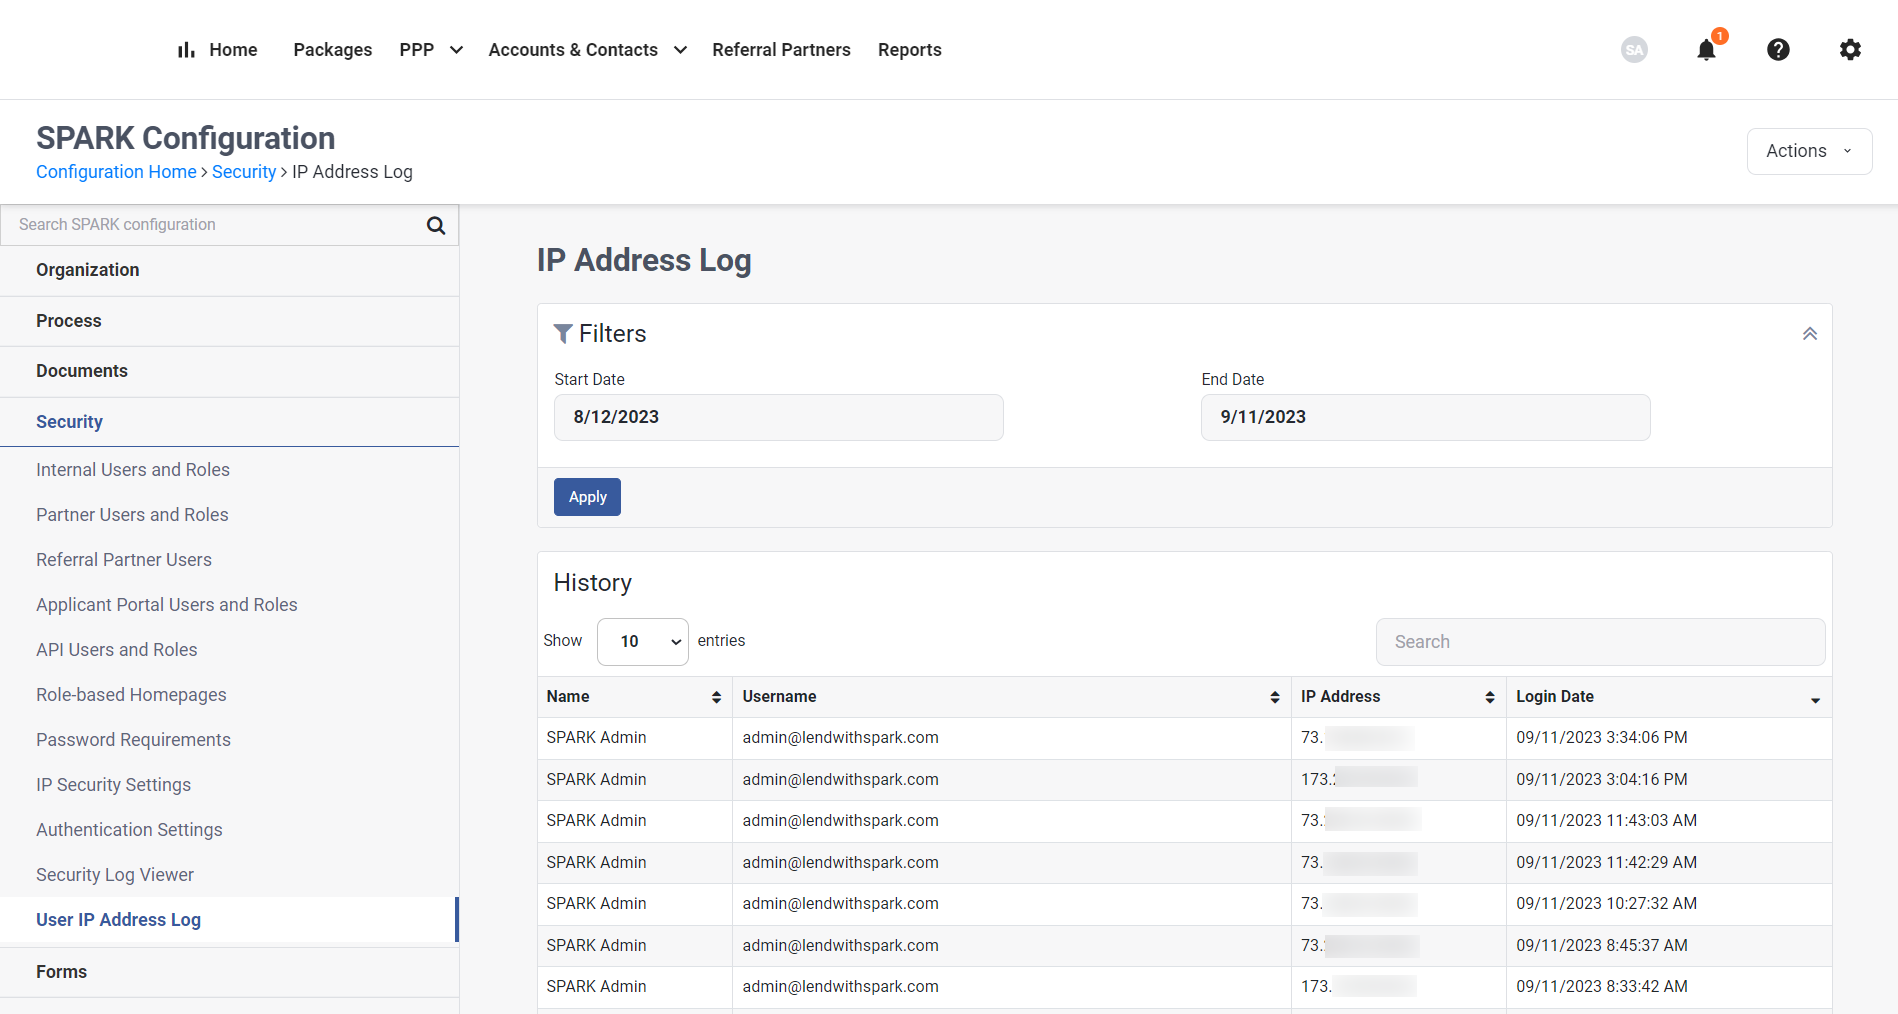Image resolution: width=1898 pixels, height=1014 pixels.
Task: Click the Start Date field
Action: click(x=778, y=417)
